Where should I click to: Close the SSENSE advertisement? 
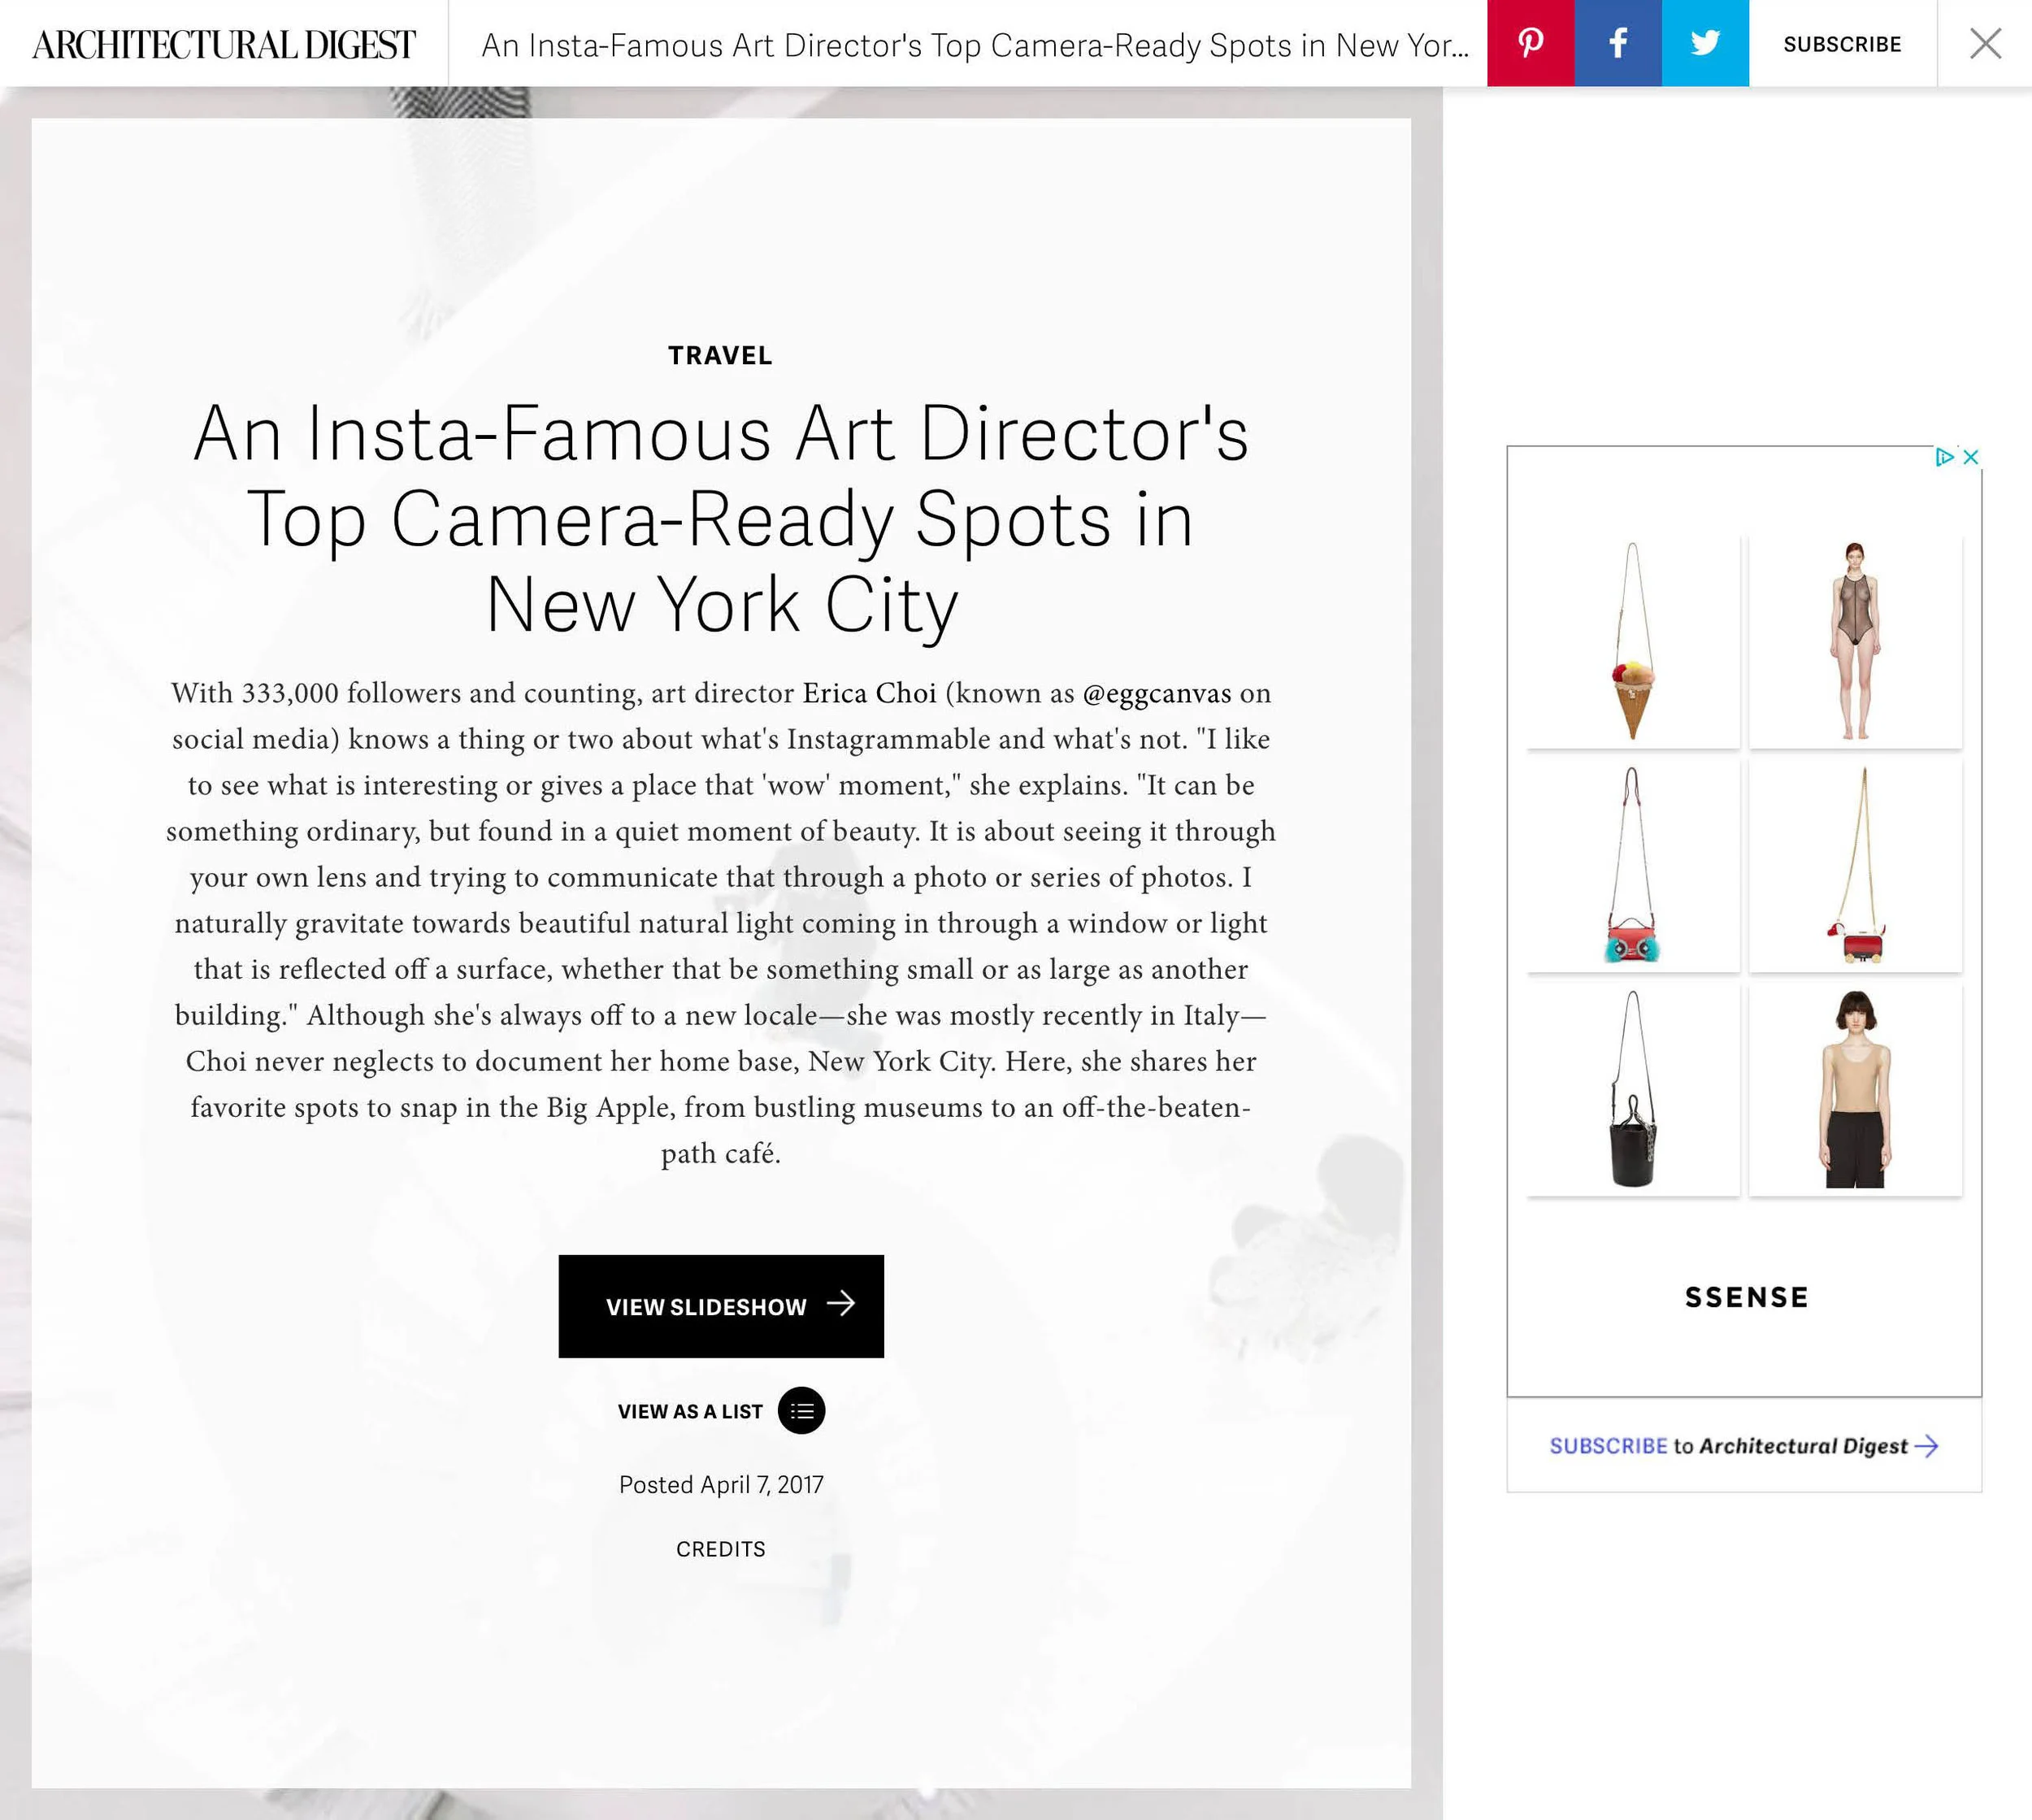pos(1971,457)
